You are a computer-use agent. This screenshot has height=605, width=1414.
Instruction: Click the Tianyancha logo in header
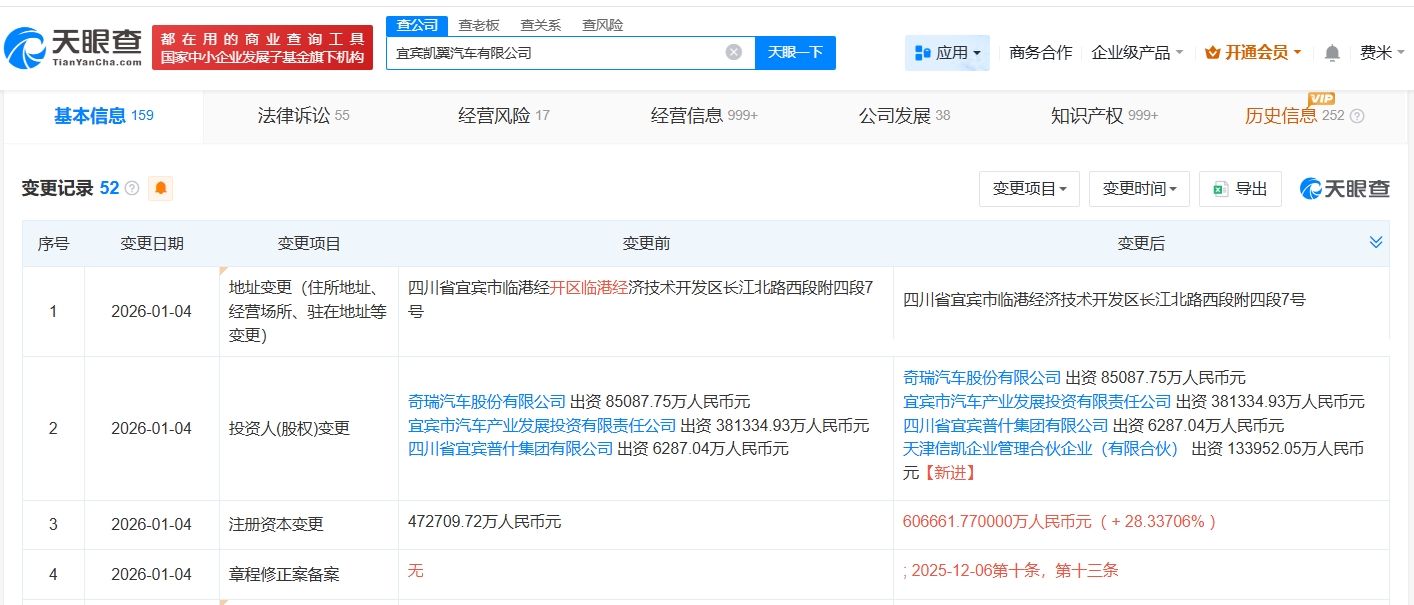pos(73,47)
